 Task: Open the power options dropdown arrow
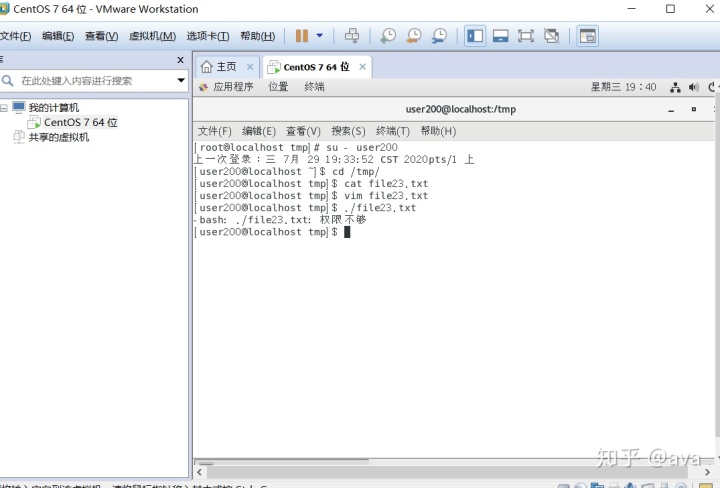coord(320,35)
